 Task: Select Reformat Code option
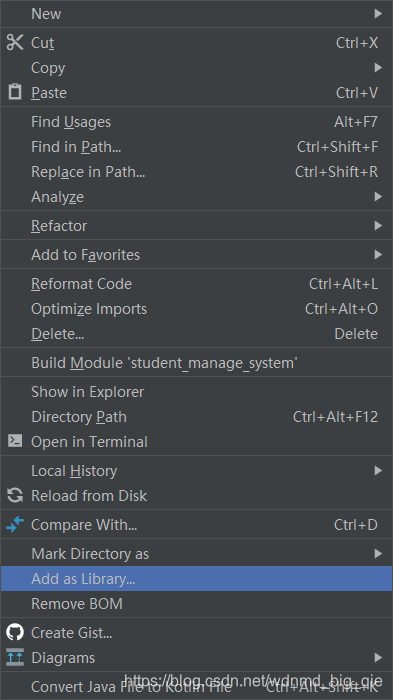196,283
